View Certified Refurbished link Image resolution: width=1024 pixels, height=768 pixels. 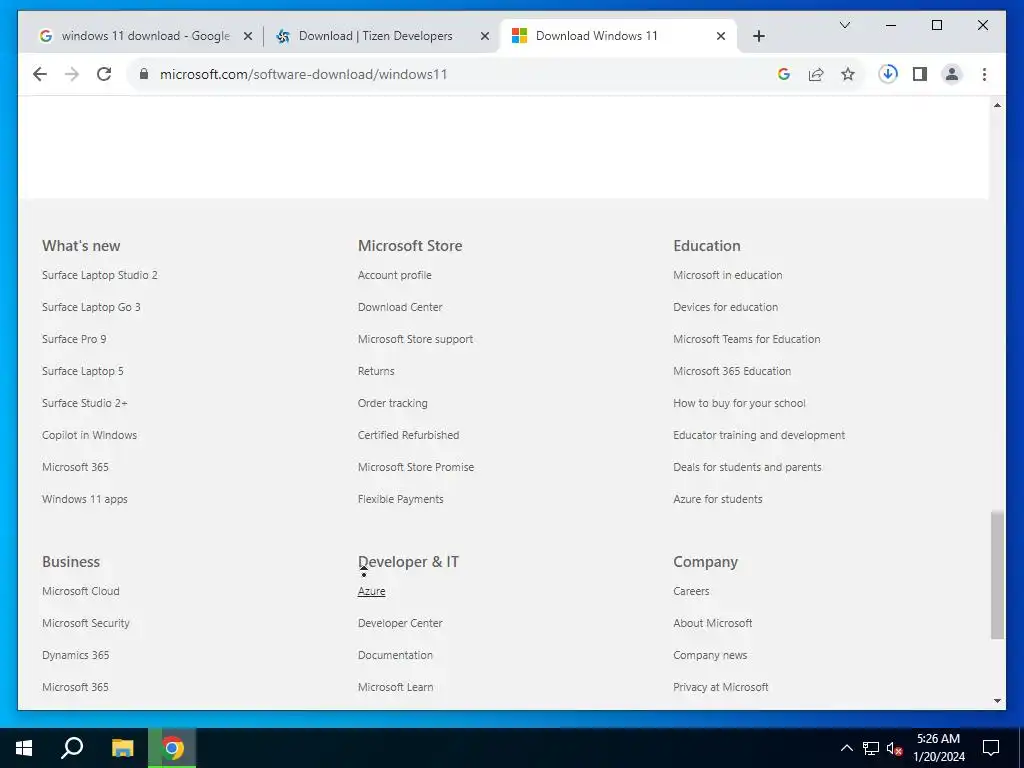click(x=409, y=435)
